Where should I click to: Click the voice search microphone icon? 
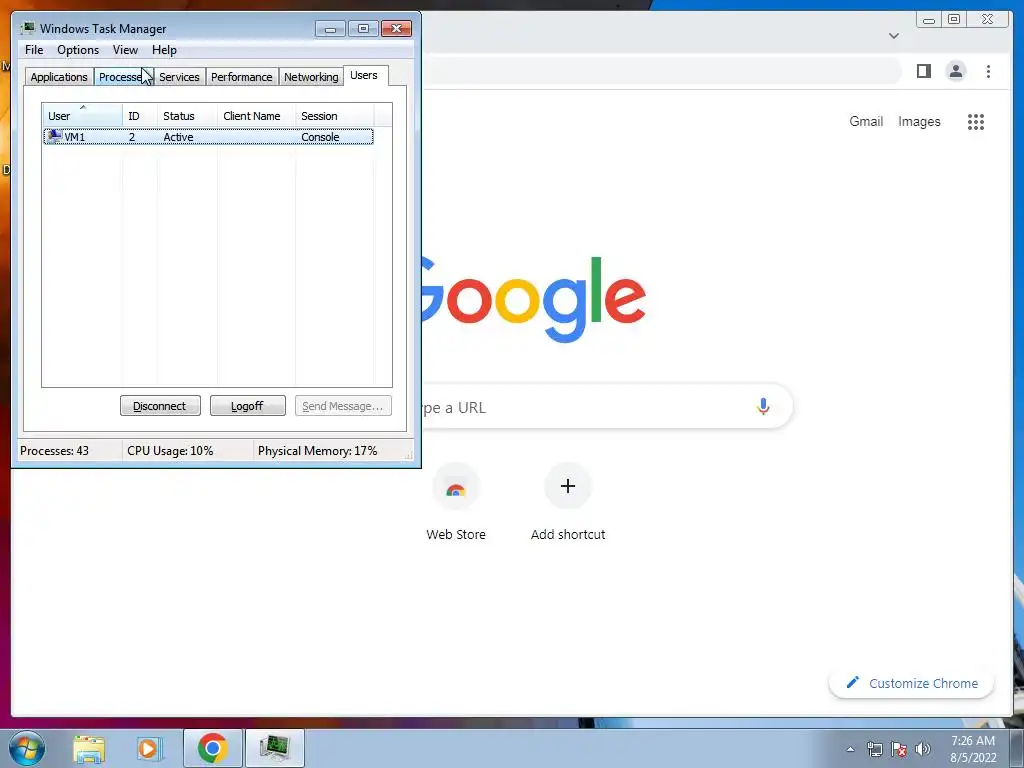tap(763, 407)
